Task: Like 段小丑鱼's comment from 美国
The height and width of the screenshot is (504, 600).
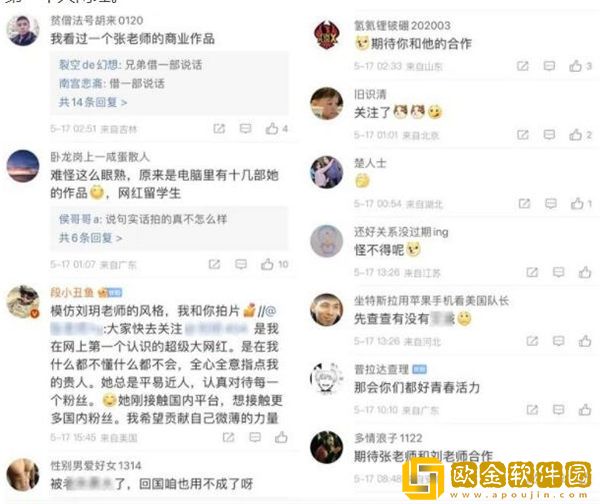Action: coord(281,437)
